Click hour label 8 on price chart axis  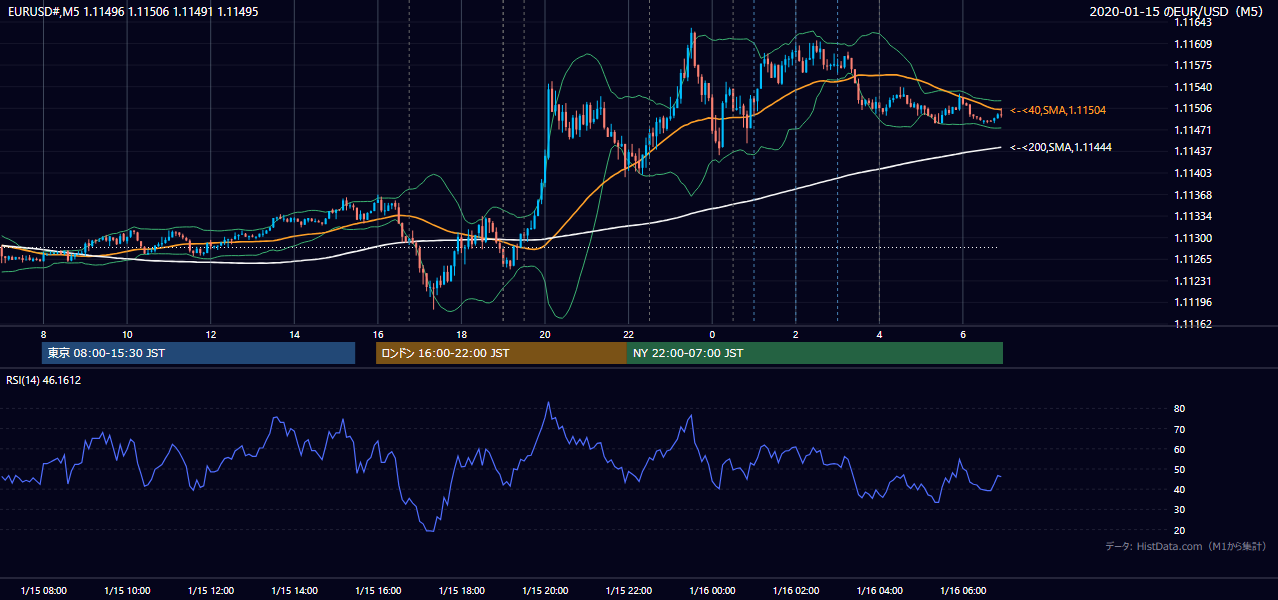click(x=44, y=334)
